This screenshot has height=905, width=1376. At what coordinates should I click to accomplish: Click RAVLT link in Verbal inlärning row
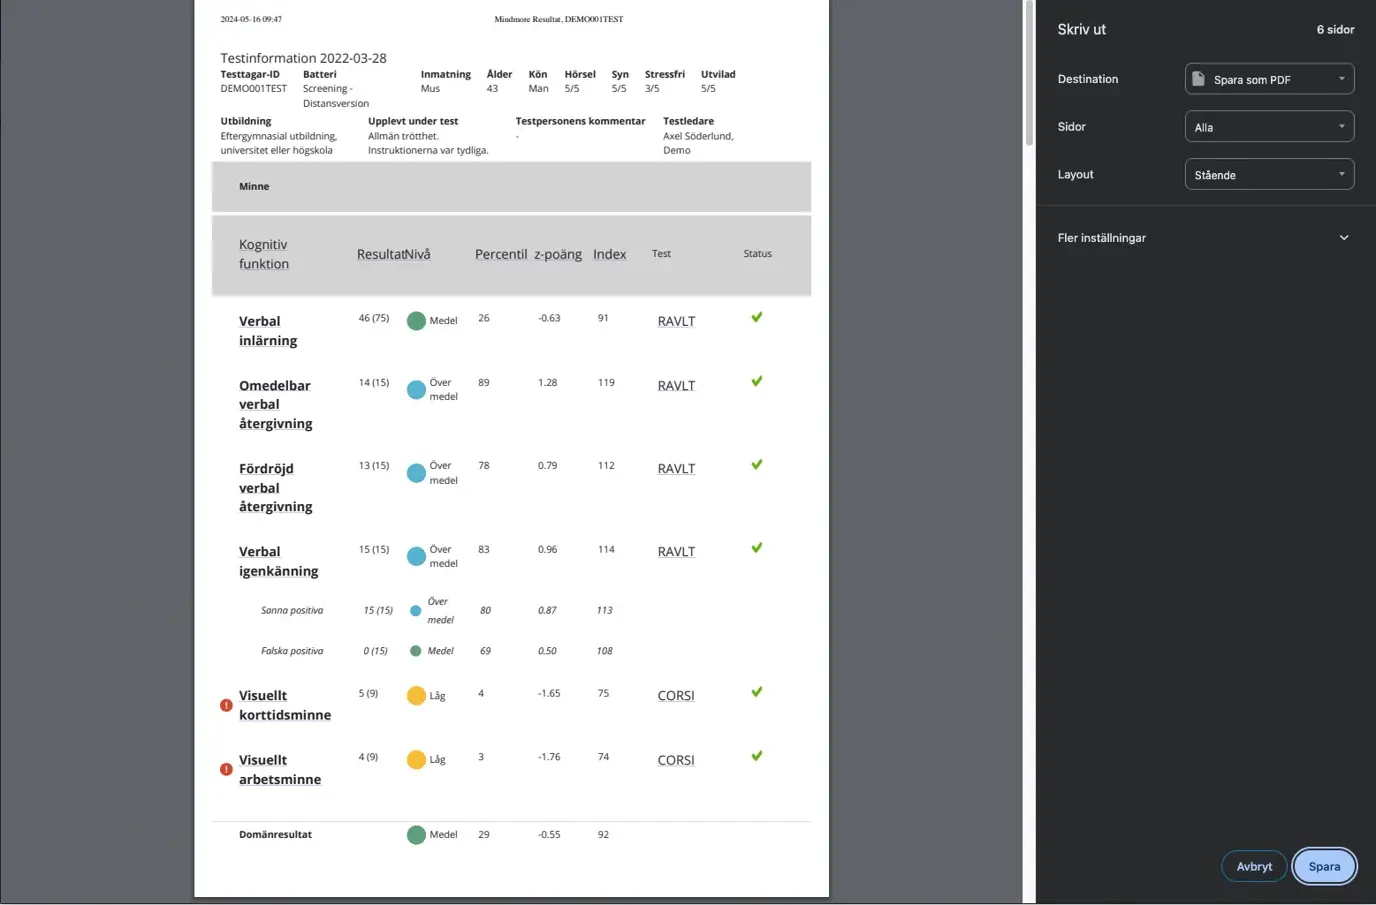pyautogui.click(x=675, y=321)
